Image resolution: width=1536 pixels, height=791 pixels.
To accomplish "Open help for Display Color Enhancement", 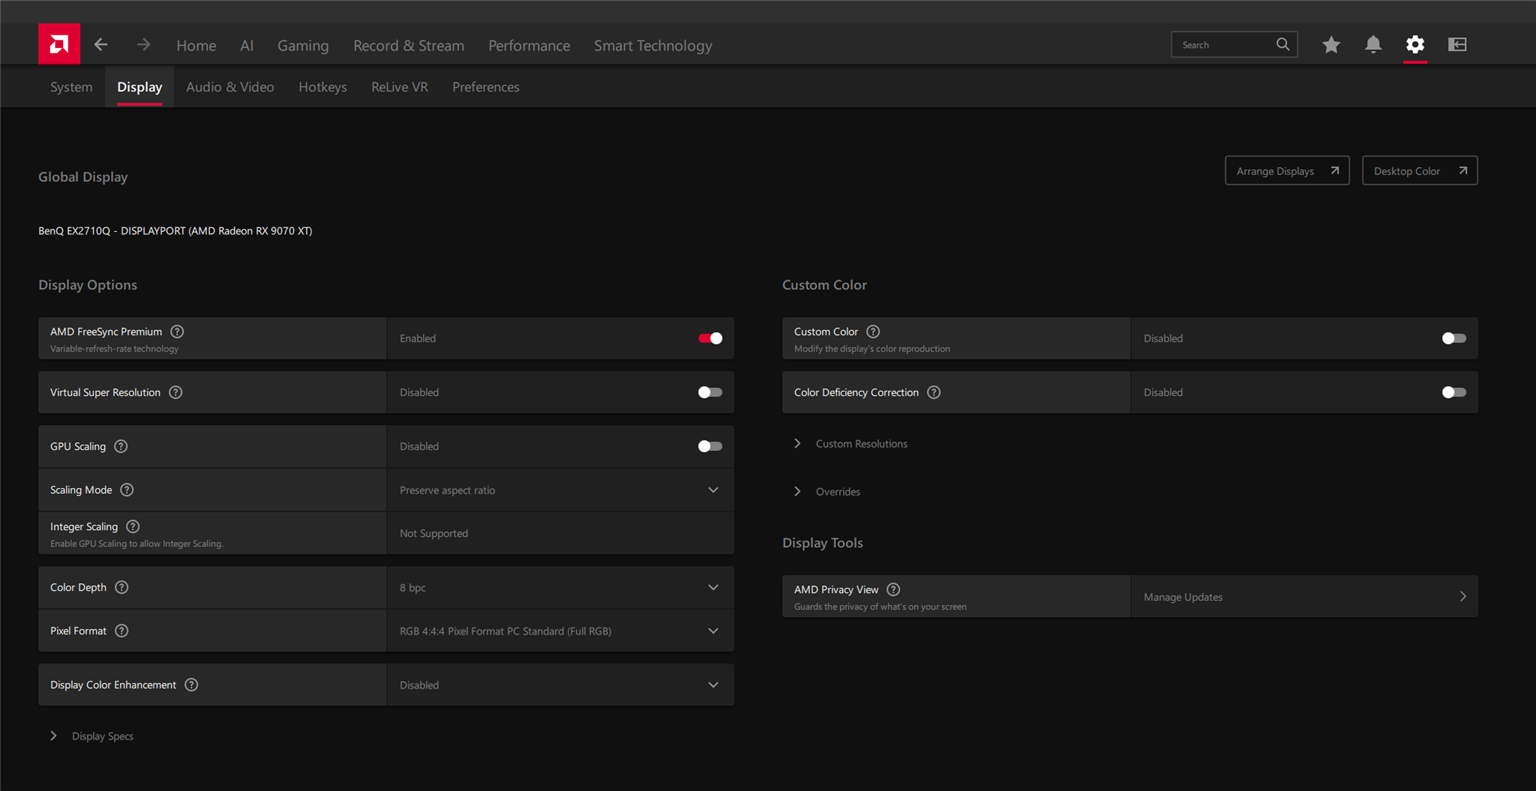I will pyautogui.click(x=192, y=685).
